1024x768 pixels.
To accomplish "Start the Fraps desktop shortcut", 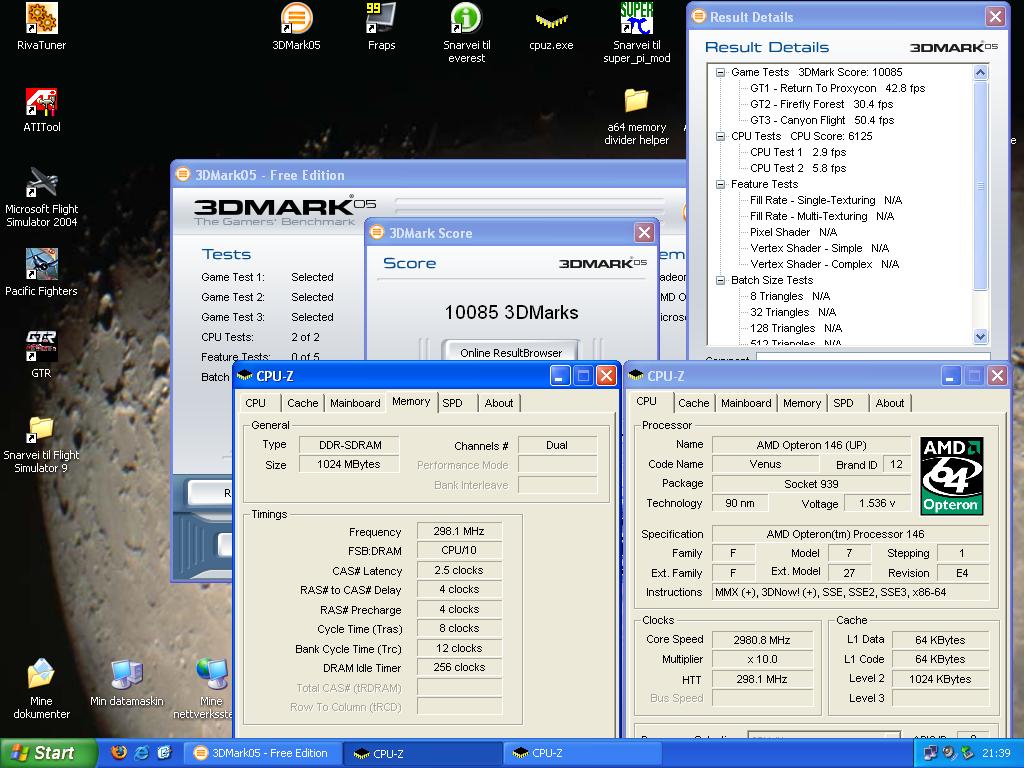I will coord(381,27).
